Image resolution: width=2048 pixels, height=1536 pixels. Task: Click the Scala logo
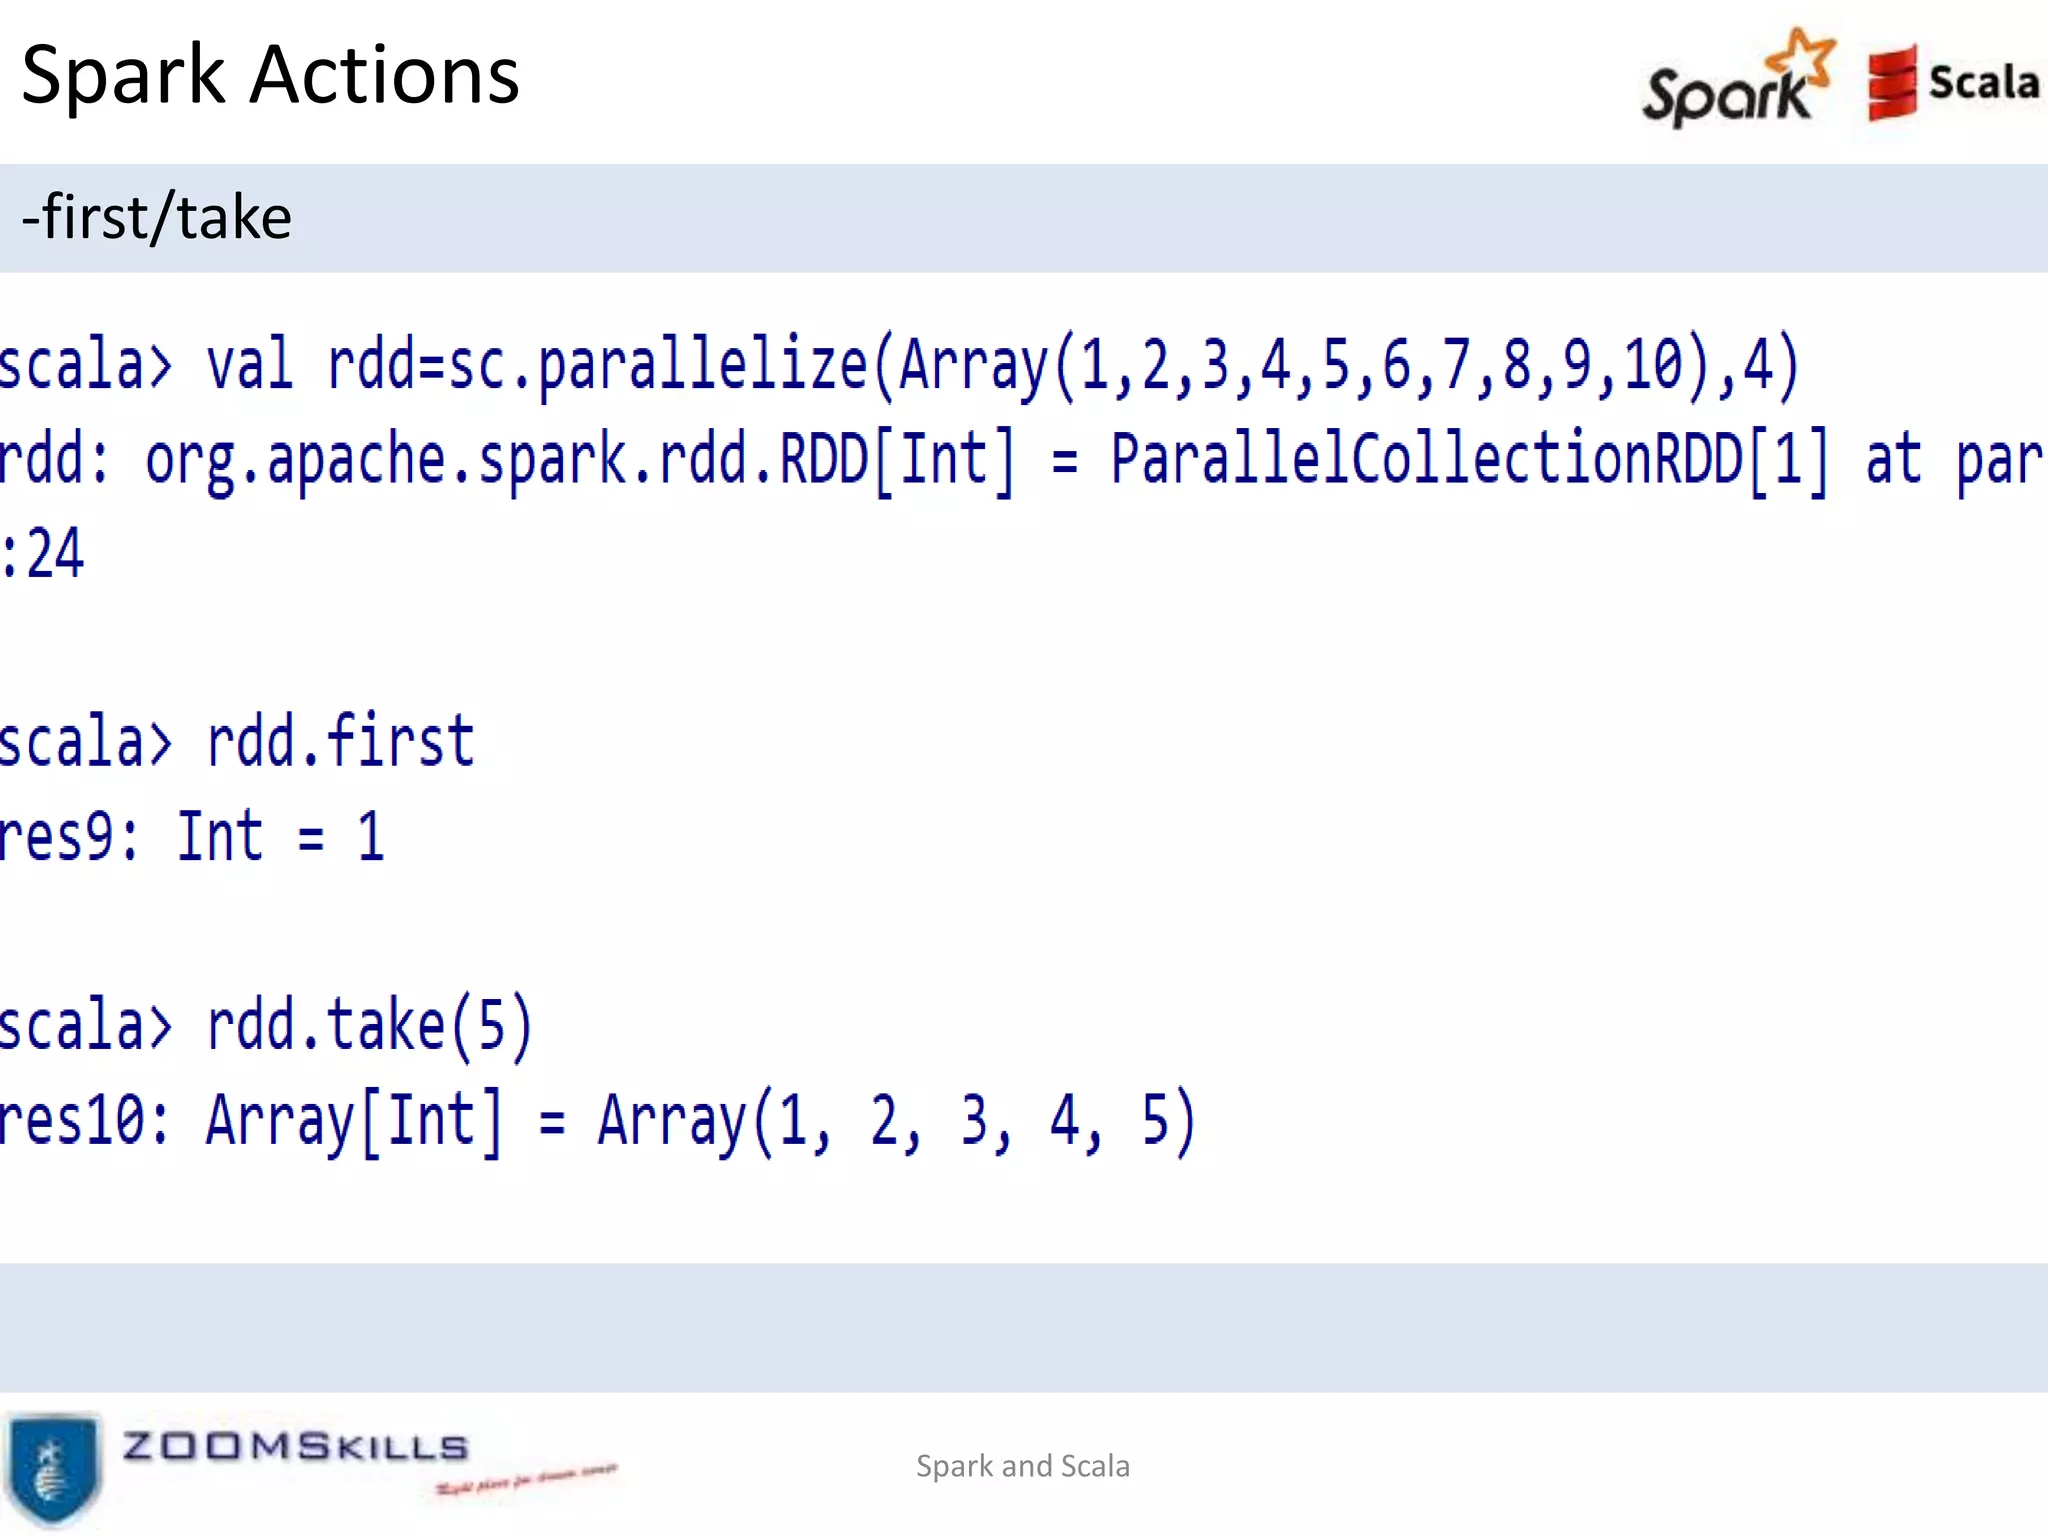coord(1953,82)
